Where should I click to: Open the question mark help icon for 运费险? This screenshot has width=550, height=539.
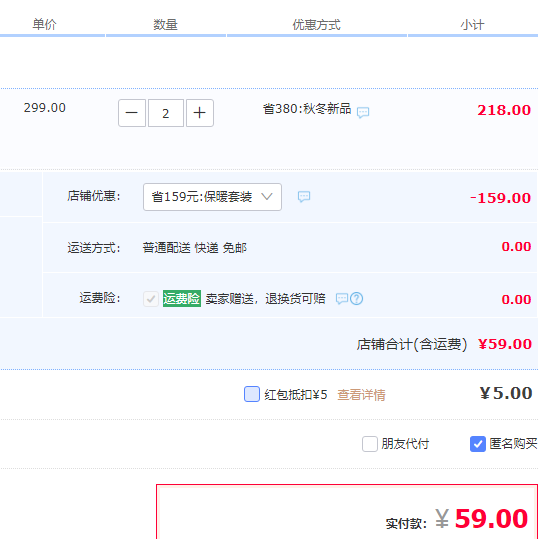[x=357, y=299]
